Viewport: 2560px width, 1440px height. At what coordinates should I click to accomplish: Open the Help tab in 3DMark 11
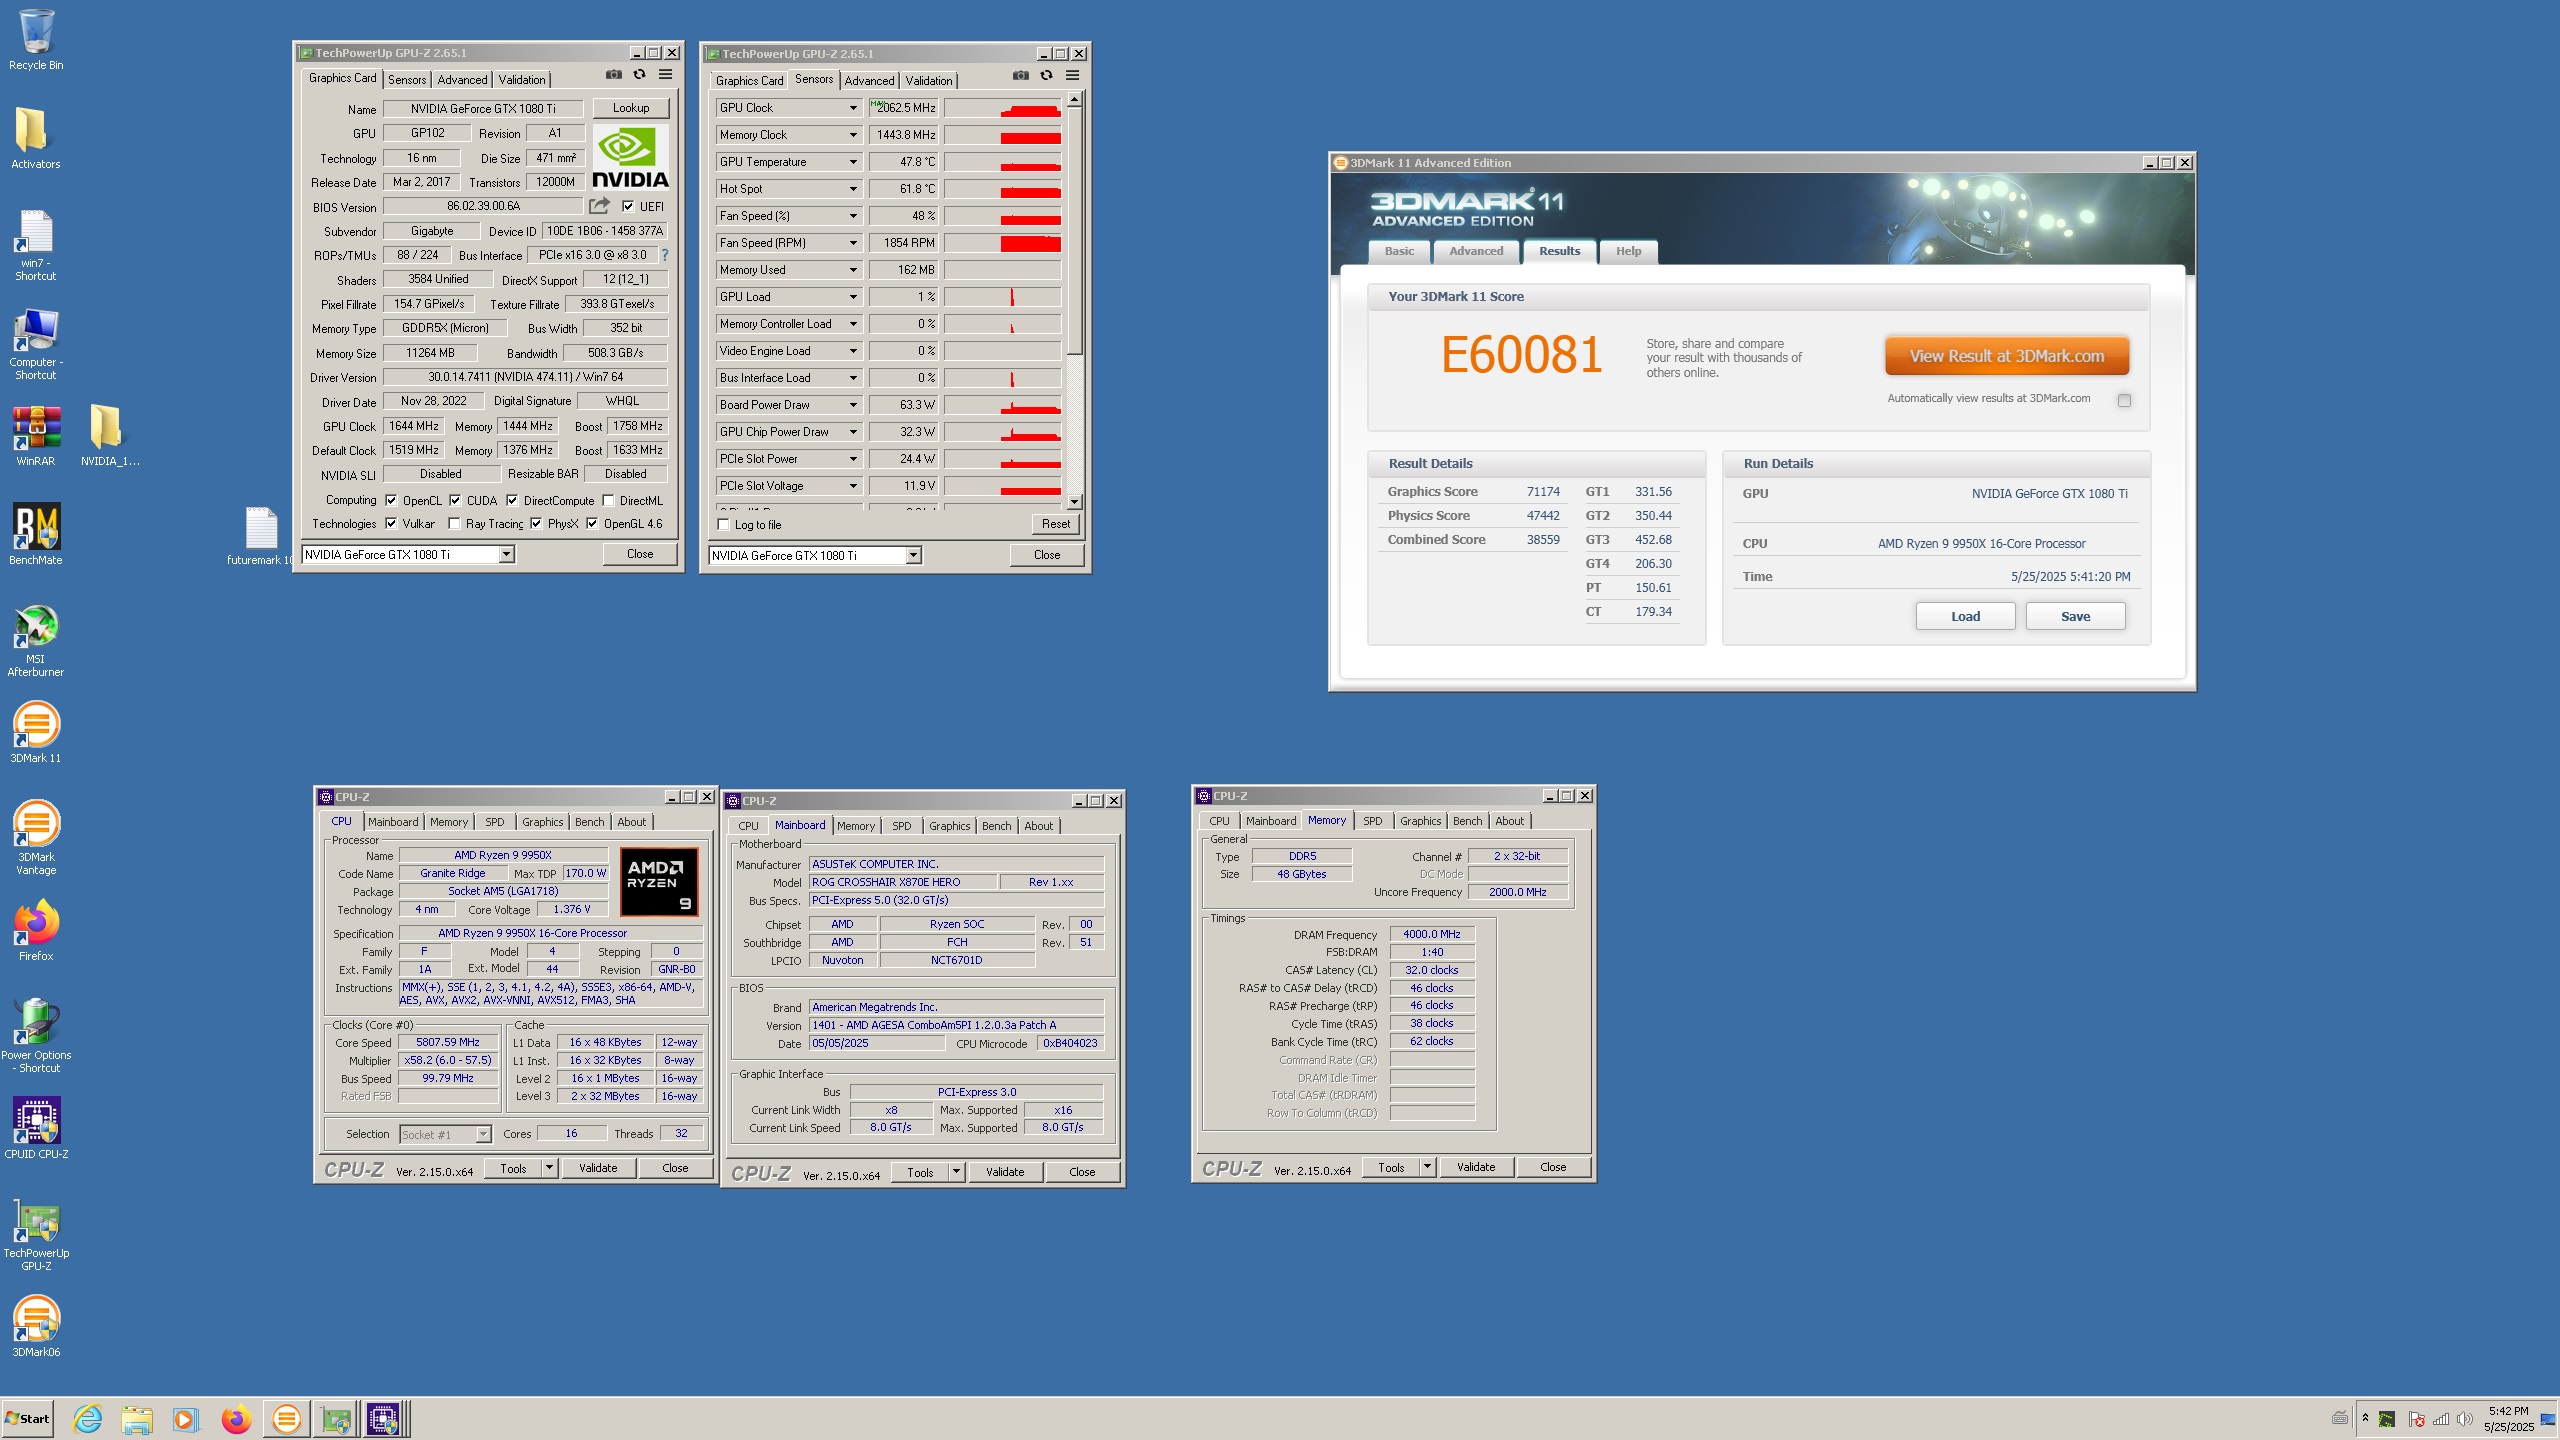click(x=1628, y=251)
